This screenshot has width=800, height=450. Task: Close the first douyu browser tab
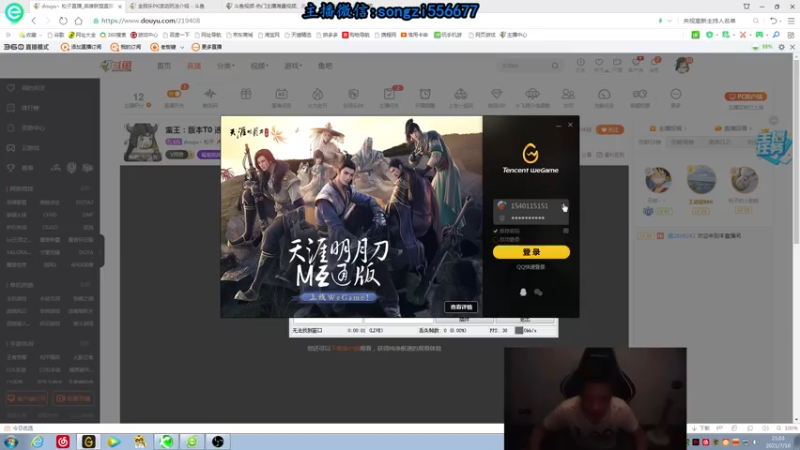[x=120, y=6]
